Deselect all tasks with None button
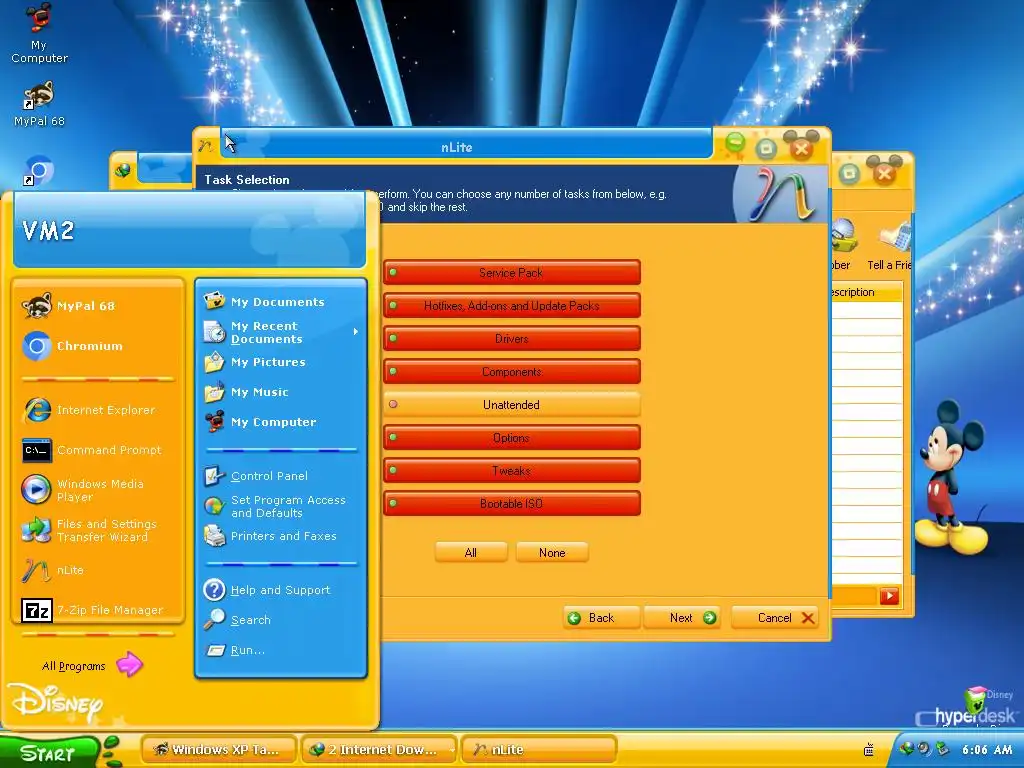This screenshot has width=1024, height=768. (x=552, y=552)
